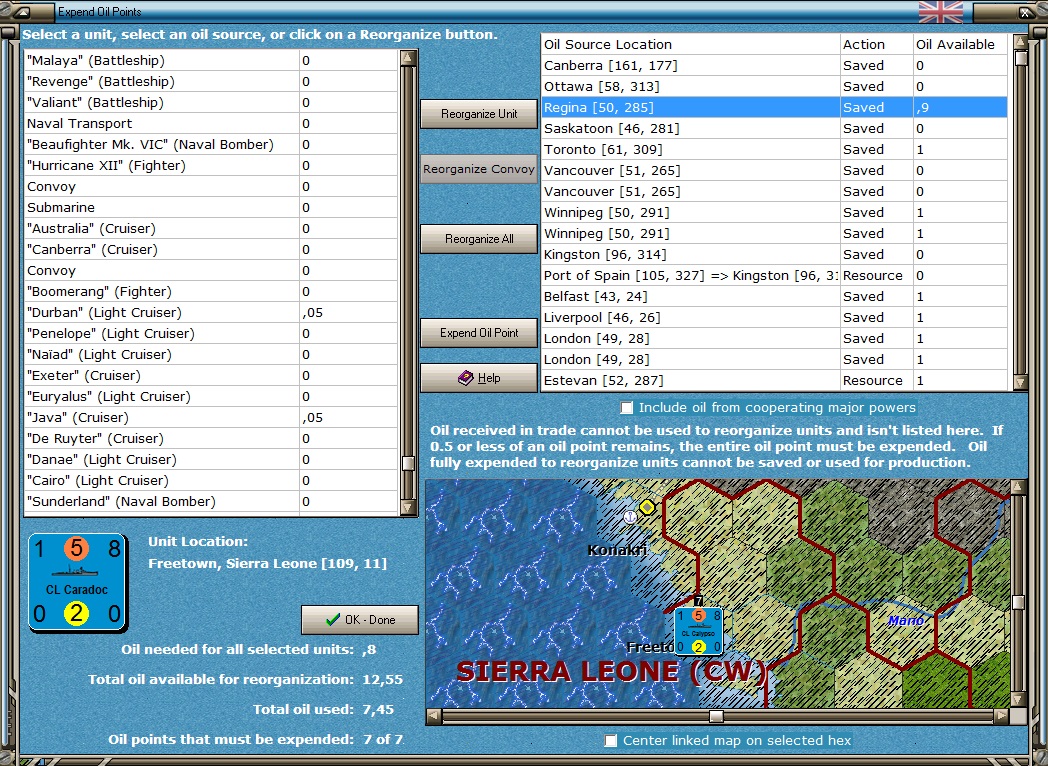Select Port of Spain => Kingston resource row
Image resolution: width=1048 pixels, height=766 pixels.
click(x=774, y=275)
